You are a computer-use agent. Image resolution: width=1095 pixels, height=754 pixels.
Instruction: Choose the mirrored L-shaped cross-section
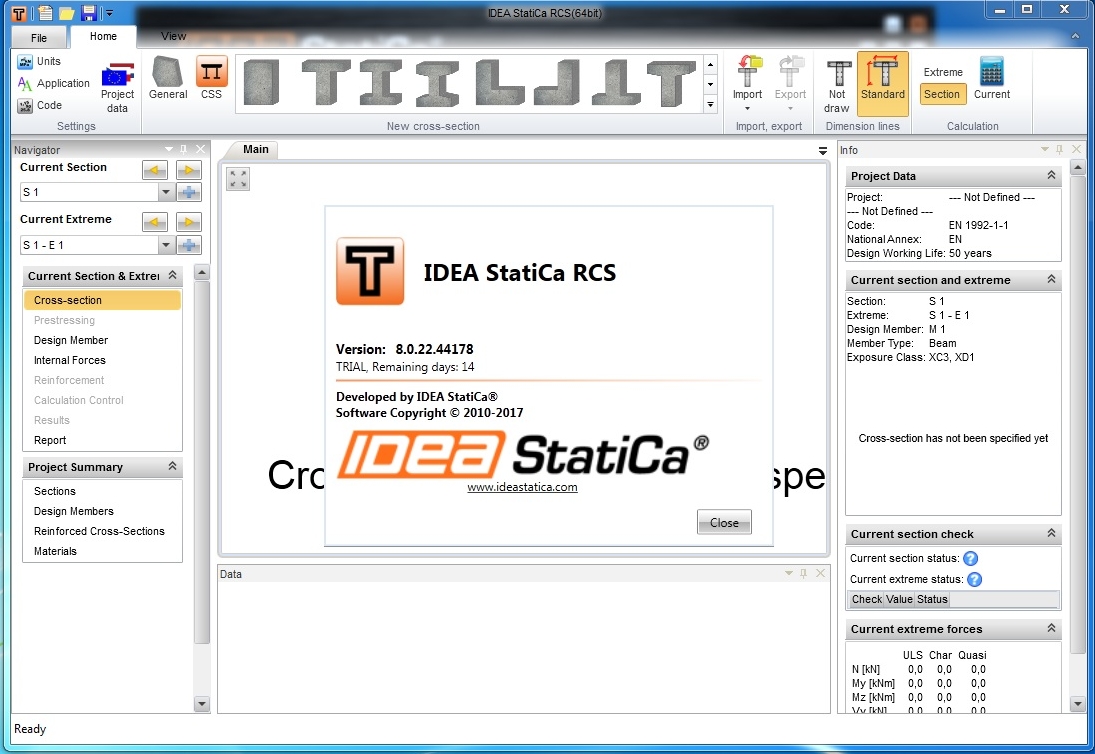pos(557,82)
